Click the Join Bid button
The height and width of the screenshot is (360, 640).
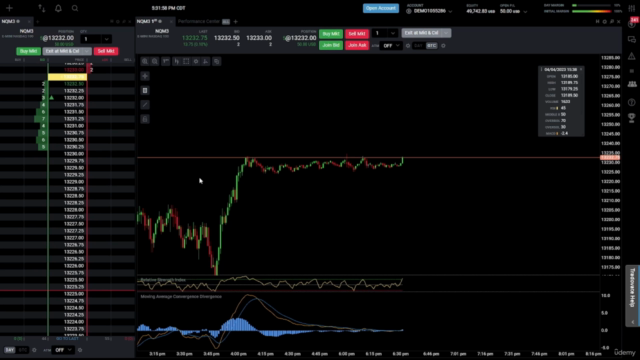pyautogui.click(x=331, y=45)
